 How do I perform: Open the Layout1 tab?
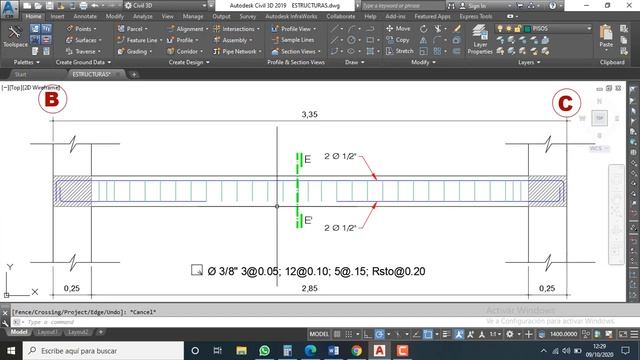47,332
